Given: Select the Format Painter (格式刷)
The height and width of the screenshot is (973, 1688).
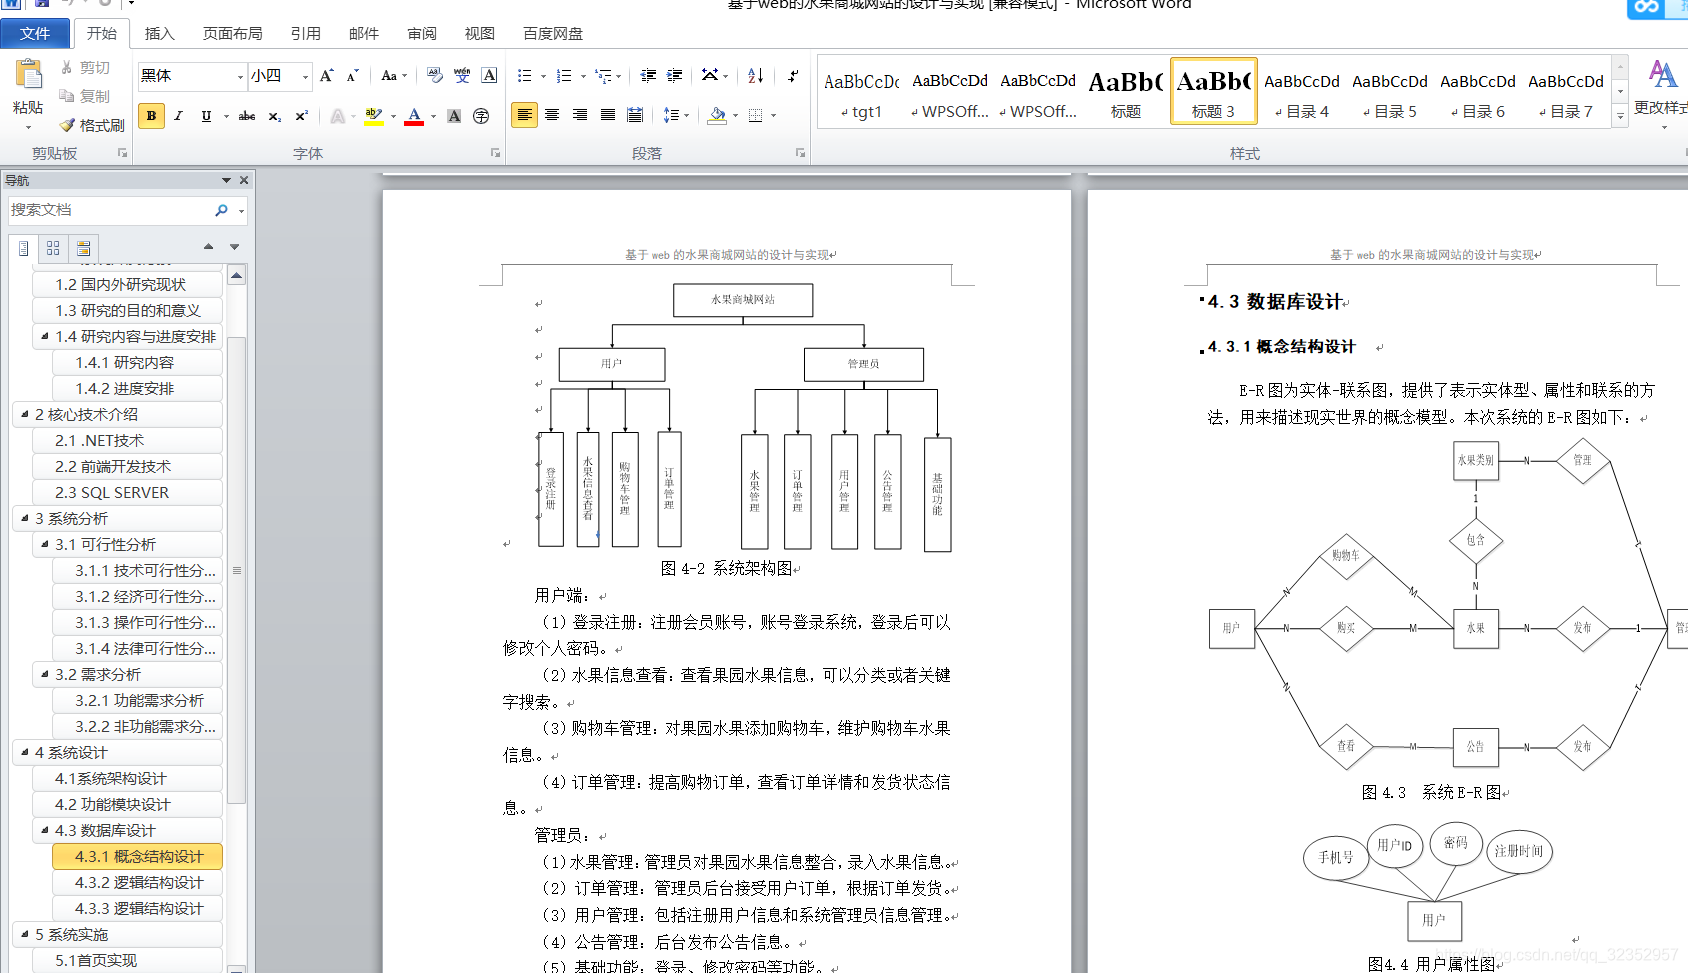Looking at the screenshot, I should click(x=92, y=125).
